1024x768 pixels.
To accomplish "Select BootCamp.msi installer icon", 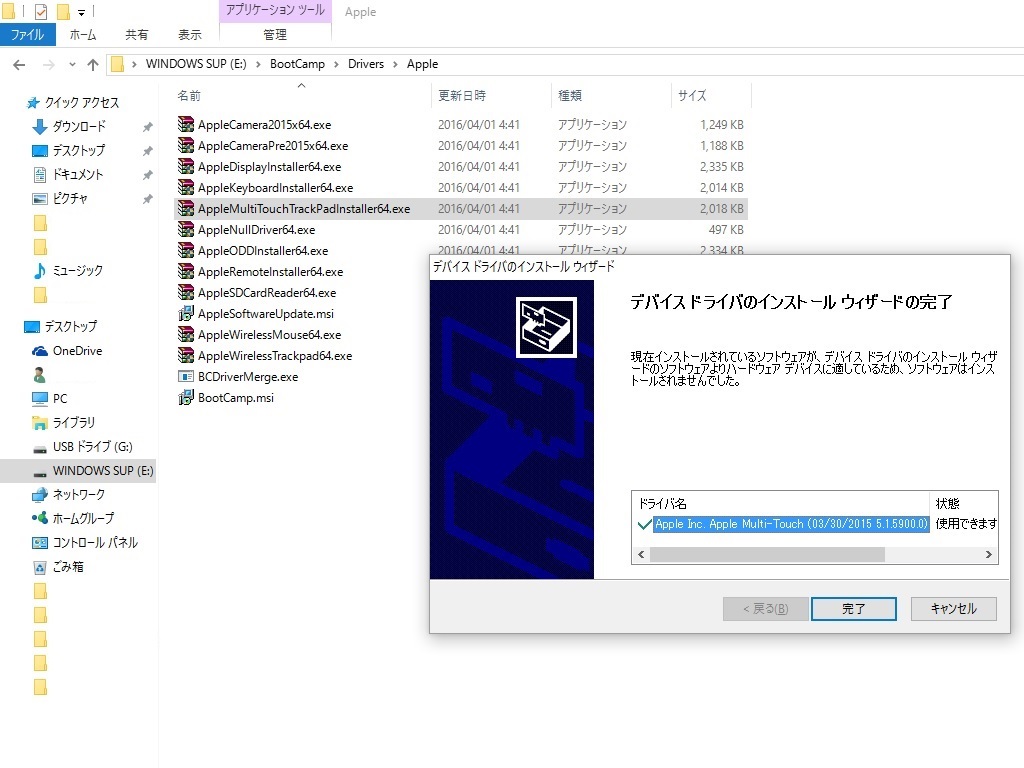I will 186,397.
